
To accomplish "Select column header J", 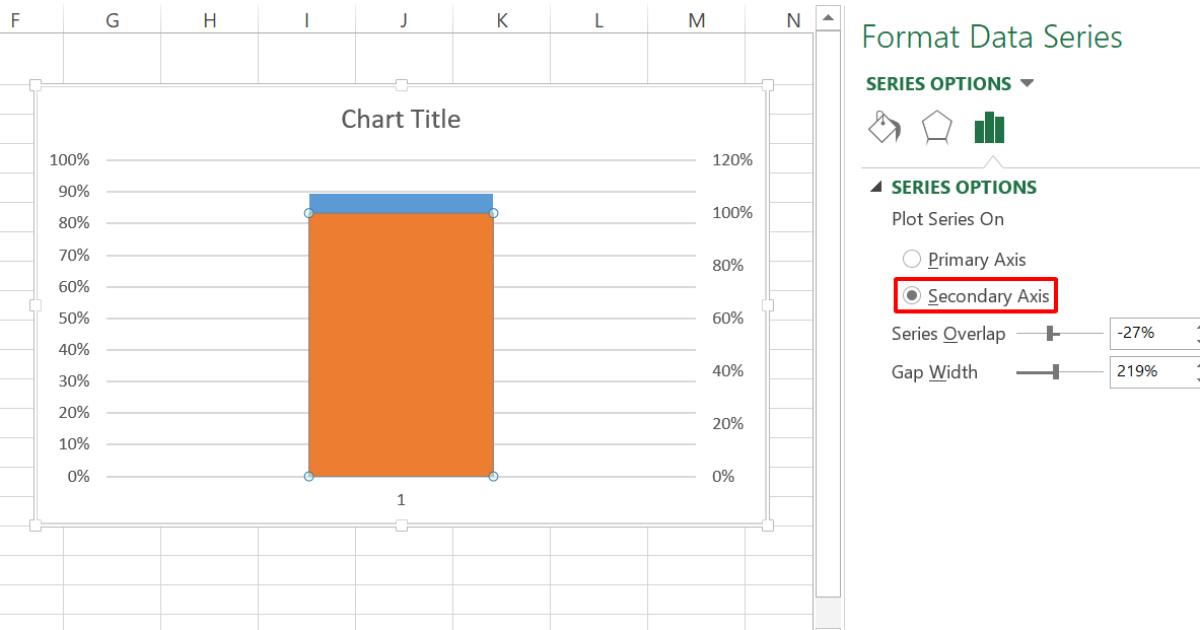I will 403,19.
